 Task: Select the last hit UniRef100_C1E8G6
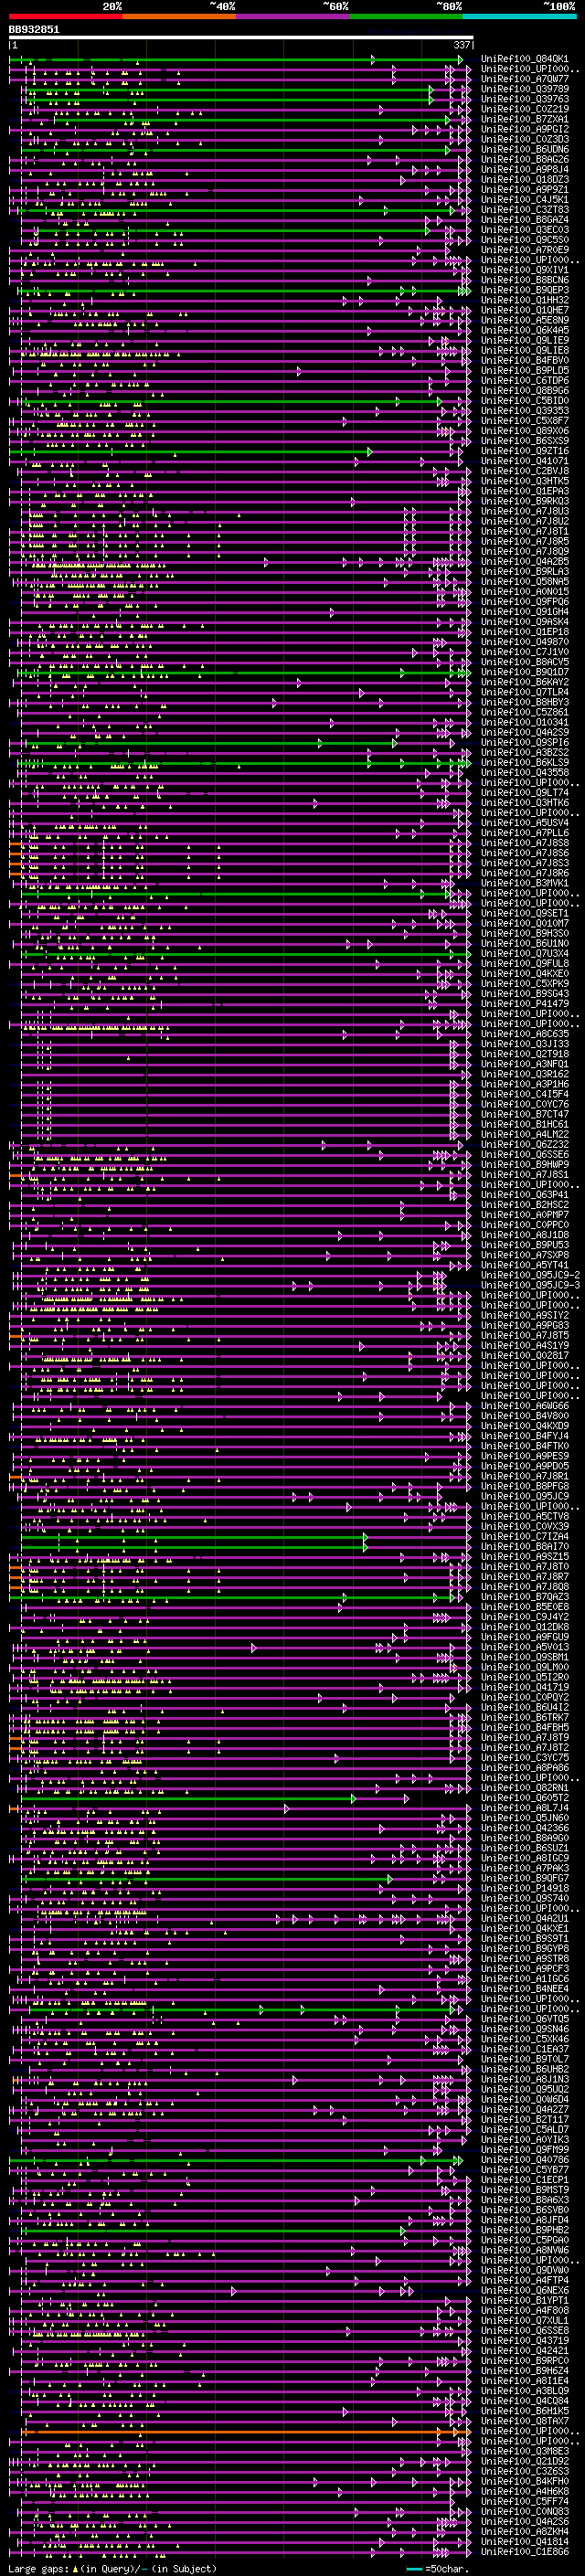tap(525, 2550)
